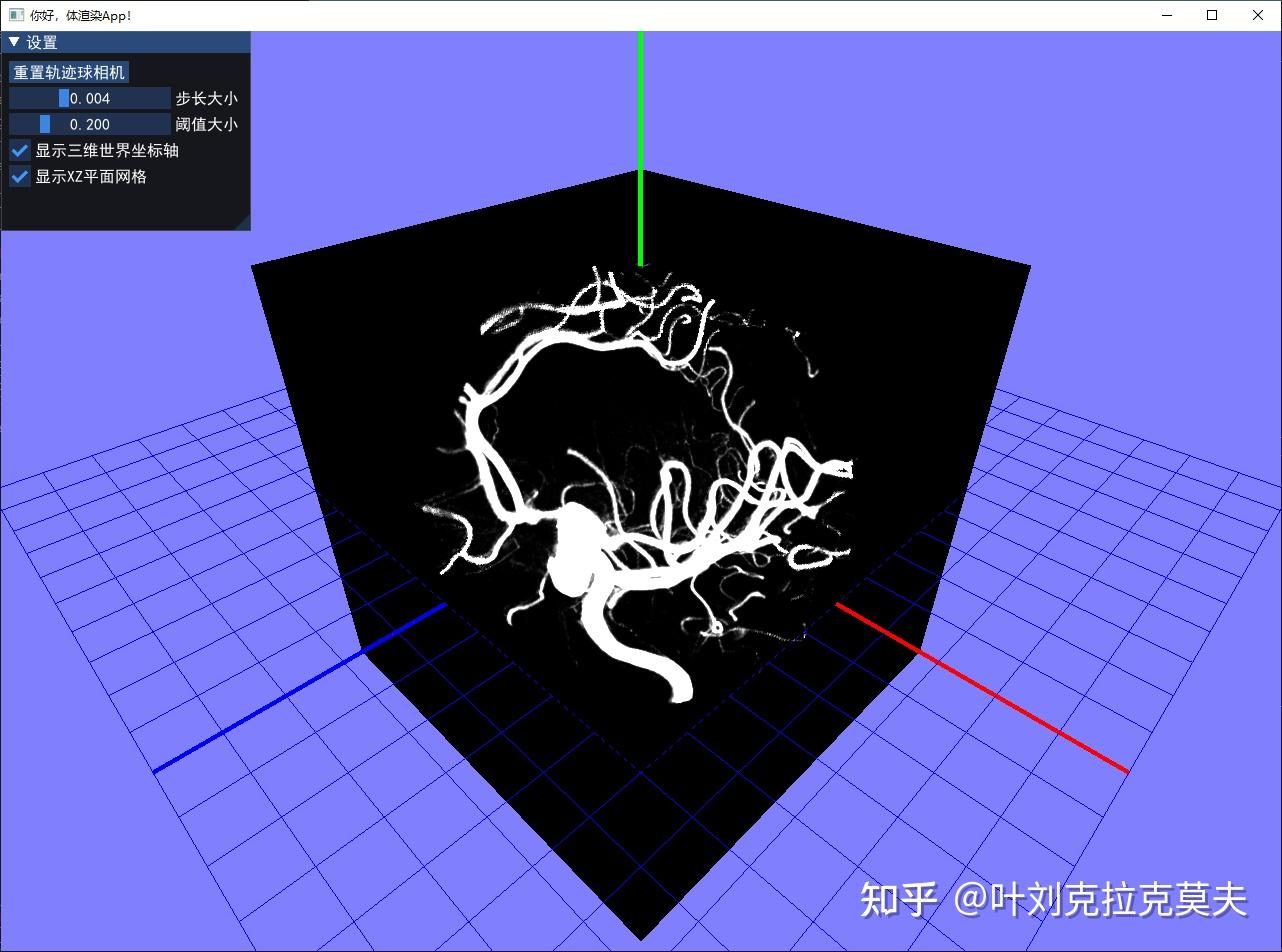Click the 步长大小 value showing 0.004
This screenshot has width=1282, height=952.
pyautogui.click(x=88, y=97)
